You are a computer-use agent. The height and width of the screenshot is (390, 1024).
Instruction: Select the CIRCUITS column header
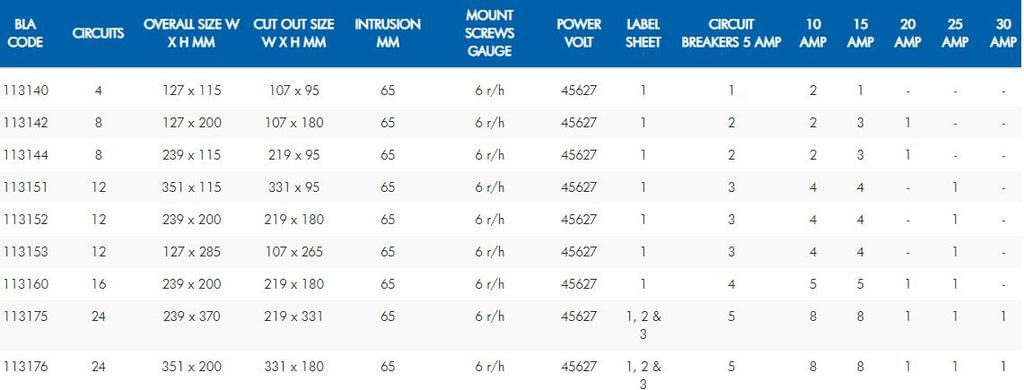click(x=98, y=33)
